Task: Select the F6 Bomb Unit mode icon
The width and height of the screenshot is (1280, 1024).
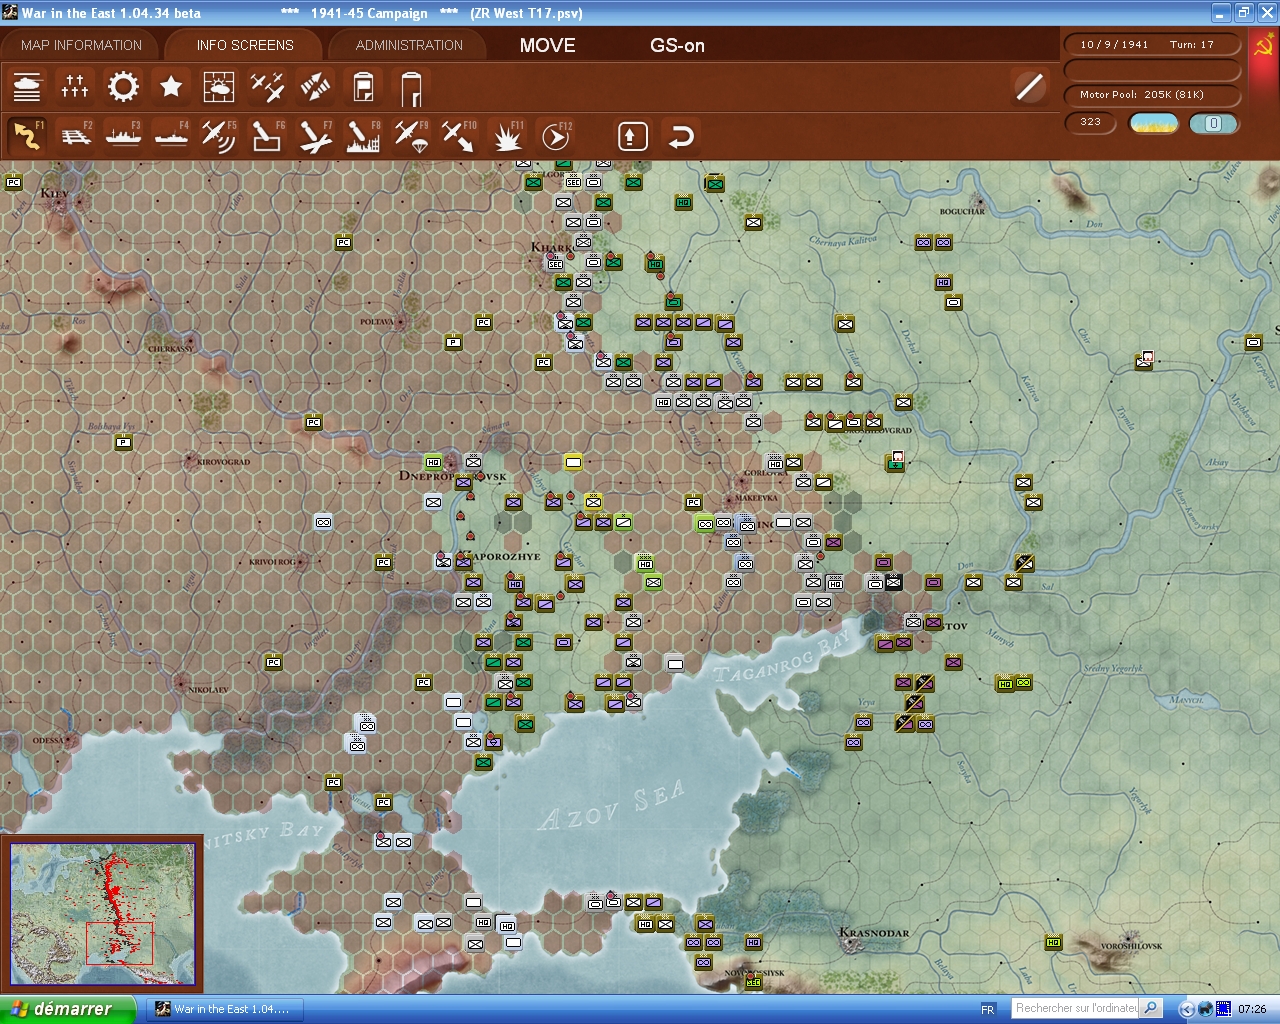Action: tap(267, 136)
